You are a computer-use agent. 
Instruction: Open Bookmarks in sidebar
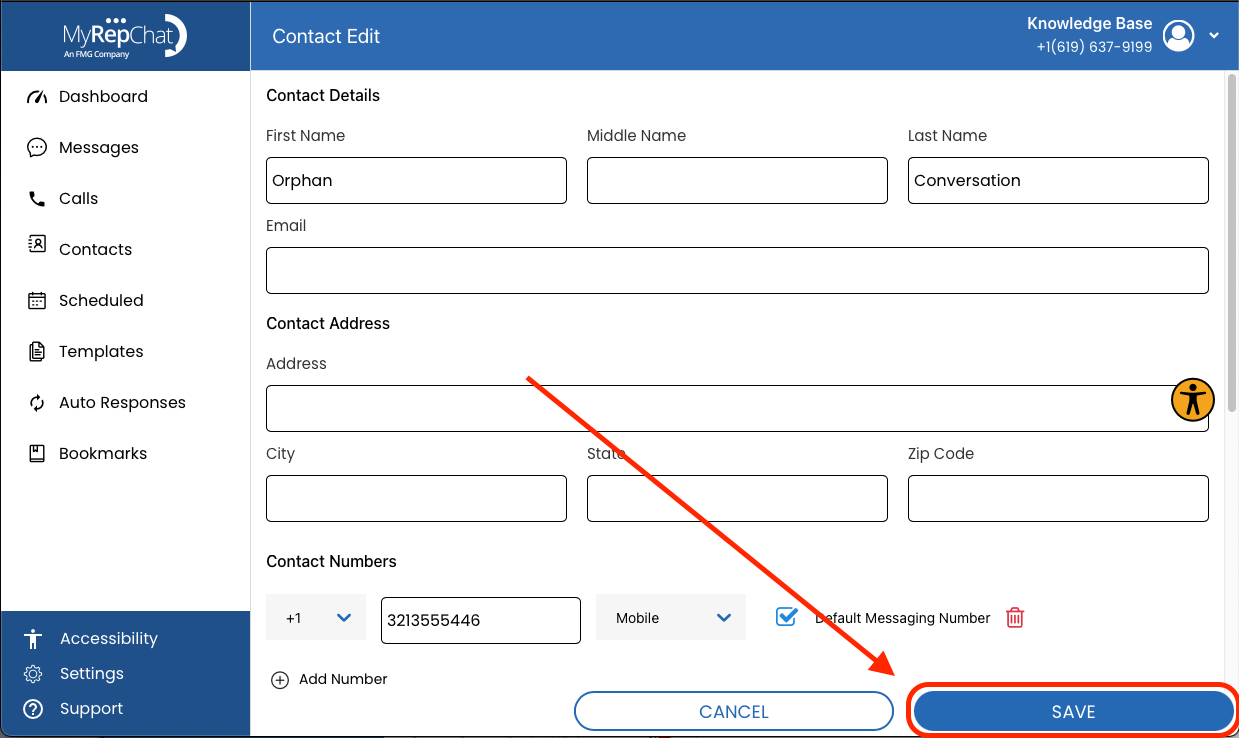[103, 454]
